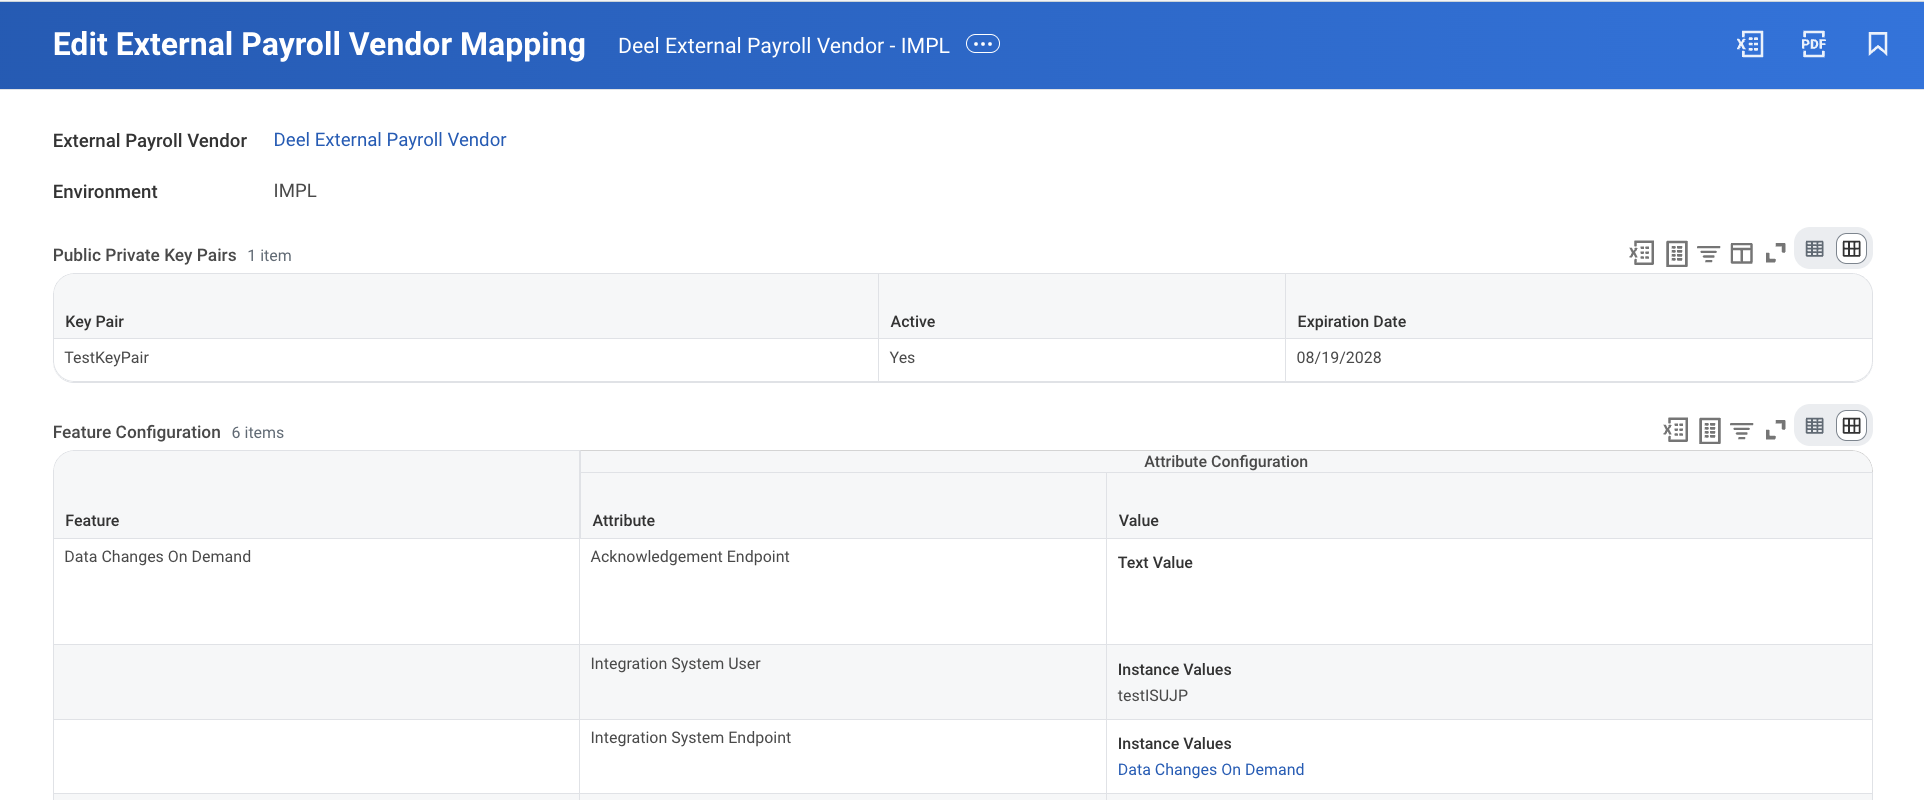The image size is (1924, 800).
Task: Export Feature Configuration to worksheet
Action: (x=1710, y=430)
